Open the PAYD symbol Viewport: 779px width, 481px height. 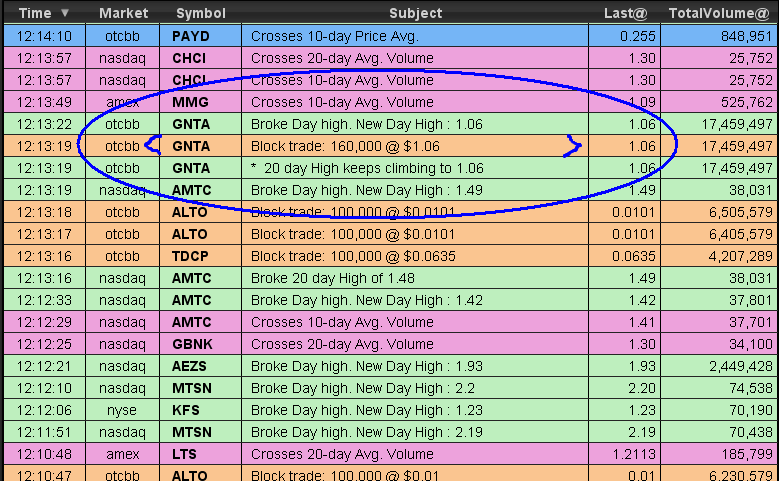tap(191, 36)
